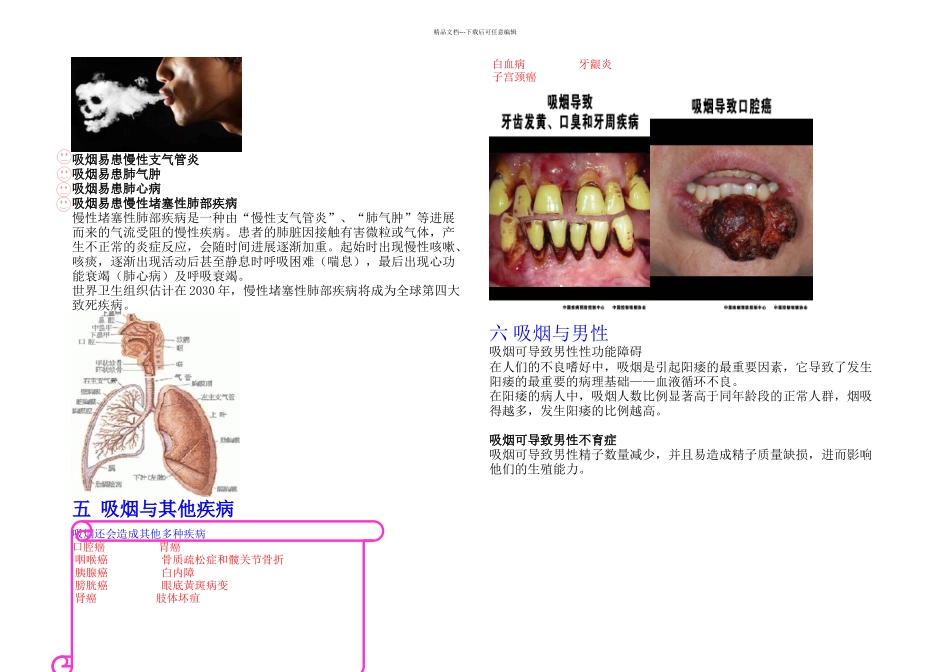The width and height of the screenshot is (950, 672).
Task: Click the line 吸烟易患慢性支气管炎
Action: pyautogui.click(x=135, y=159)
